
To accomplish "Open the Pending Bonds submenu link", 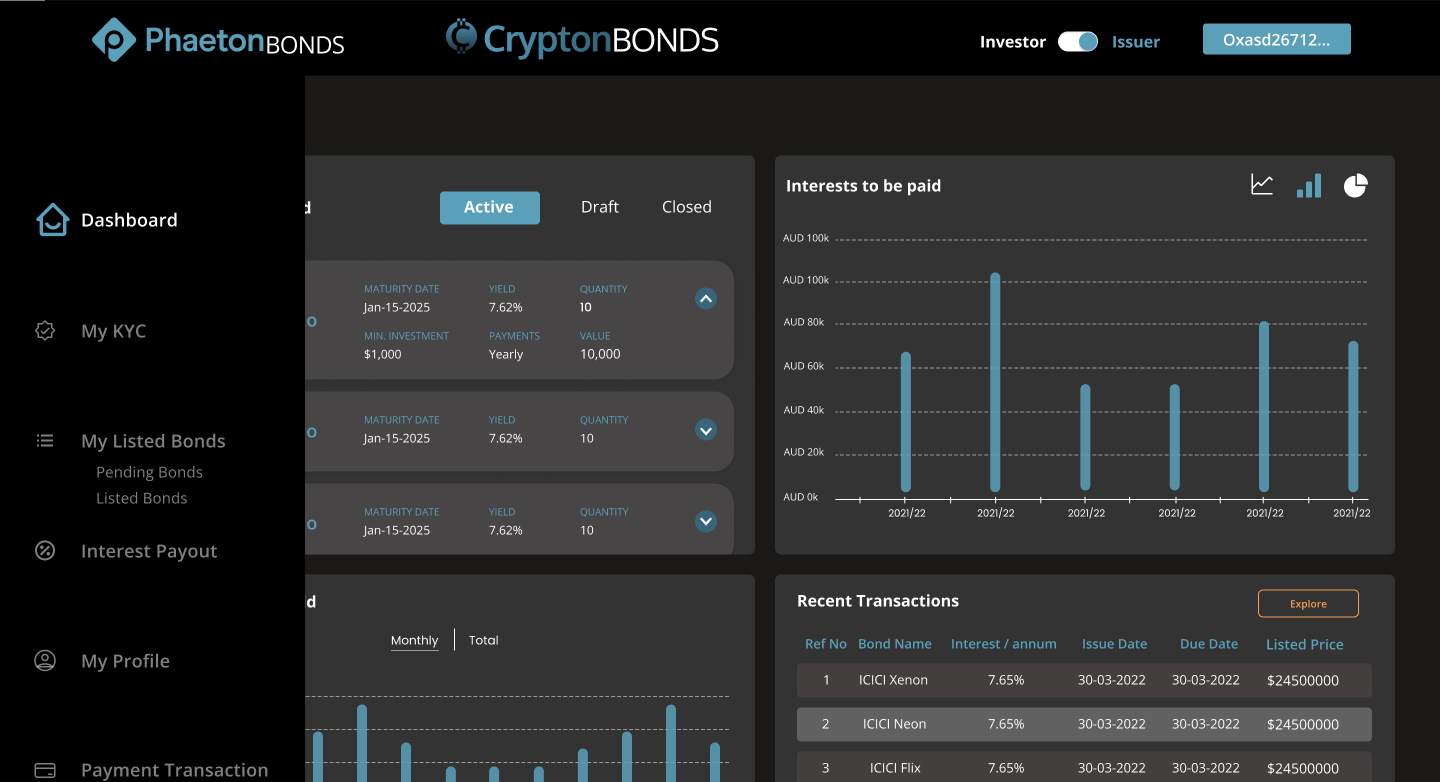I will click(x=149, y=472).
